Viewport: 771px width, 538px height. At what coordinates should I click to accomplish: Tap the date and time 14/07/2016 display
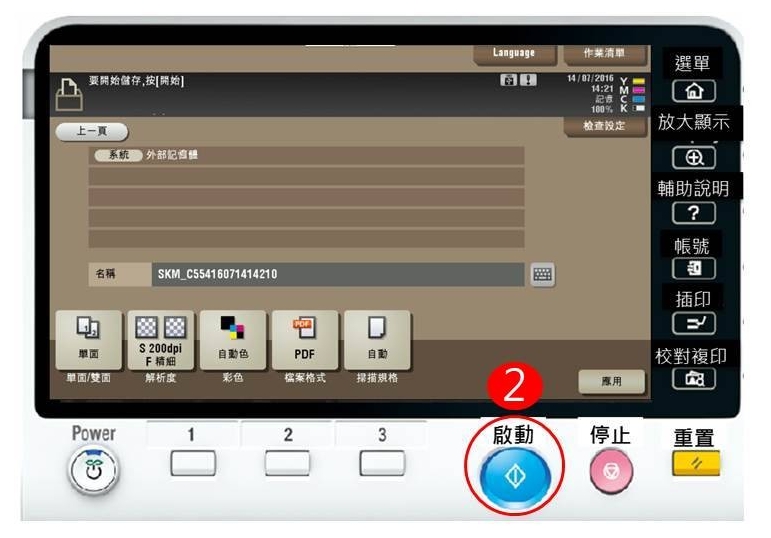(590, 84)
